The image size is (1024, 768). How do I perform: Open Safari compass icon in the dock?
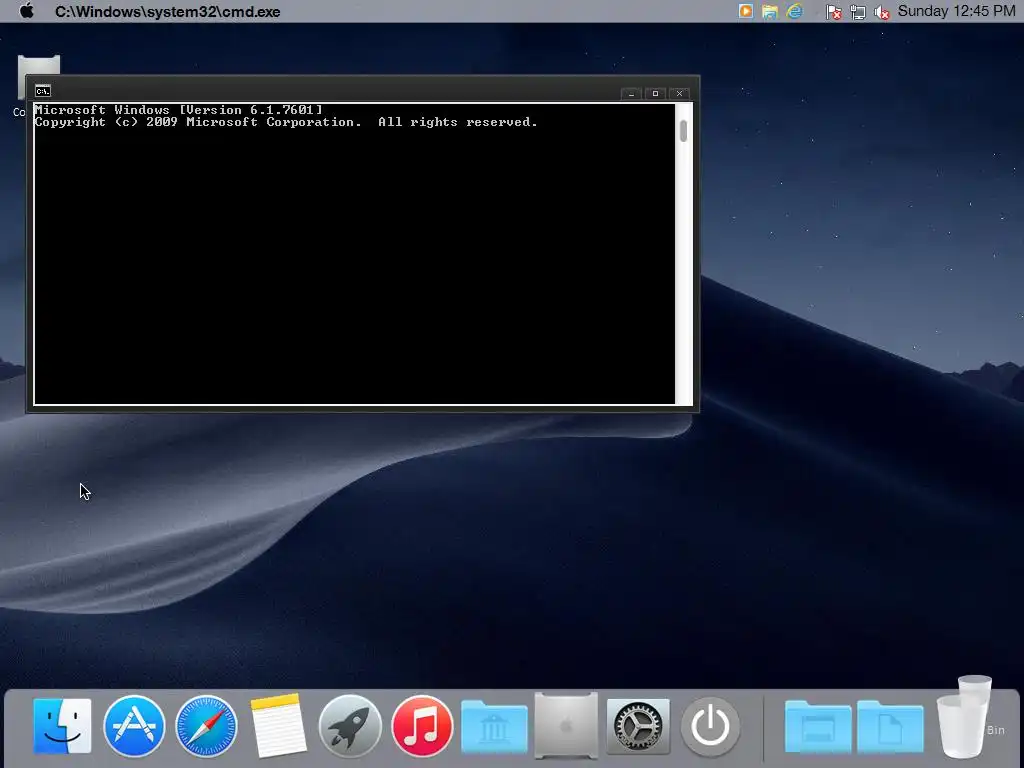click(x=206, y=726)
